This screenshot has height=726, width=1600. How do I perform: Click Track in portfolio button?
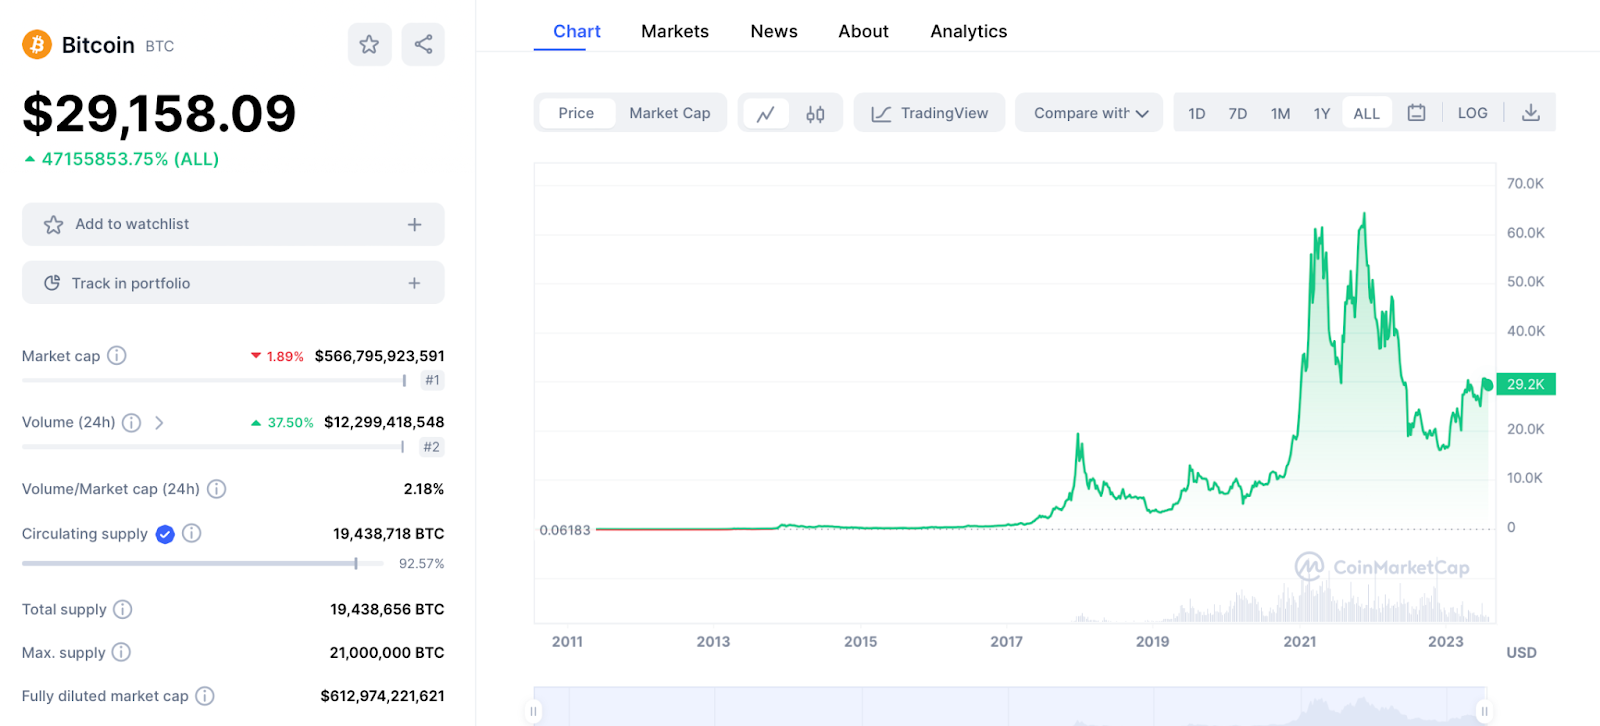(233, 283)
